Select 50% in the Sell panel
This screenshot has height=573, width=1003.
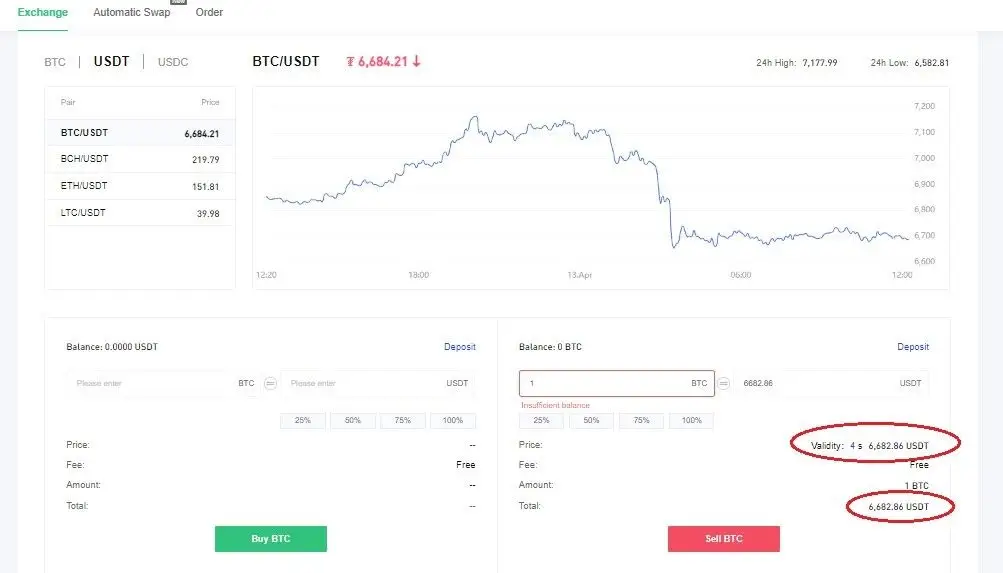click(592, 421)
